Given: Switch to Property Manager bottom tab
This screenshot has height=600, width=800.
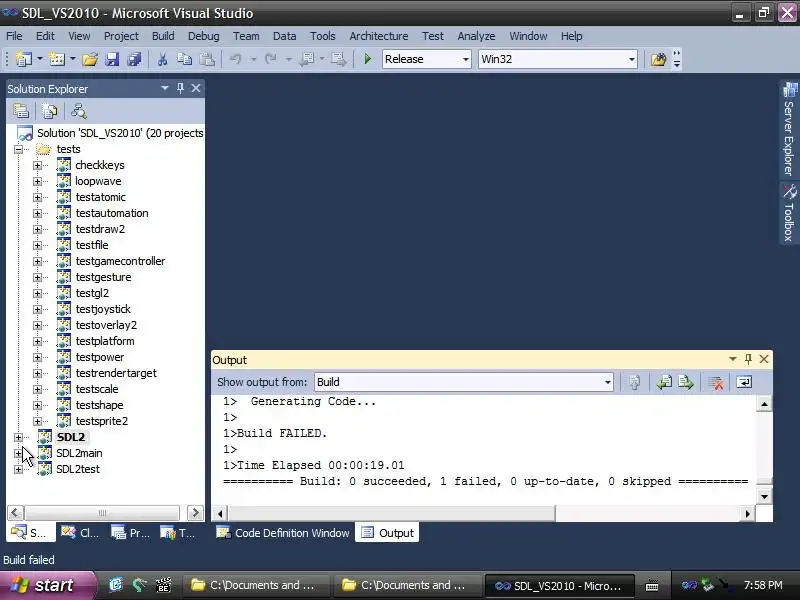Looking at the screenshot, I should (x=131, y=533).
